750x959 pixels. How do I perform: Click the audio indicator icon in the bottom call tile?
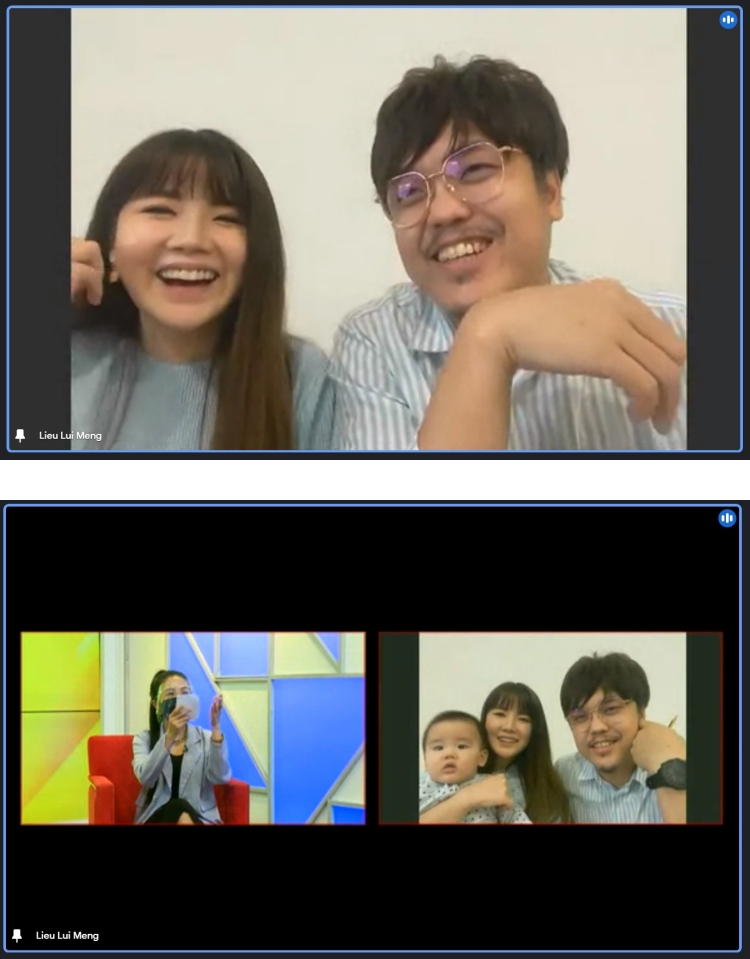click(727, 519)
